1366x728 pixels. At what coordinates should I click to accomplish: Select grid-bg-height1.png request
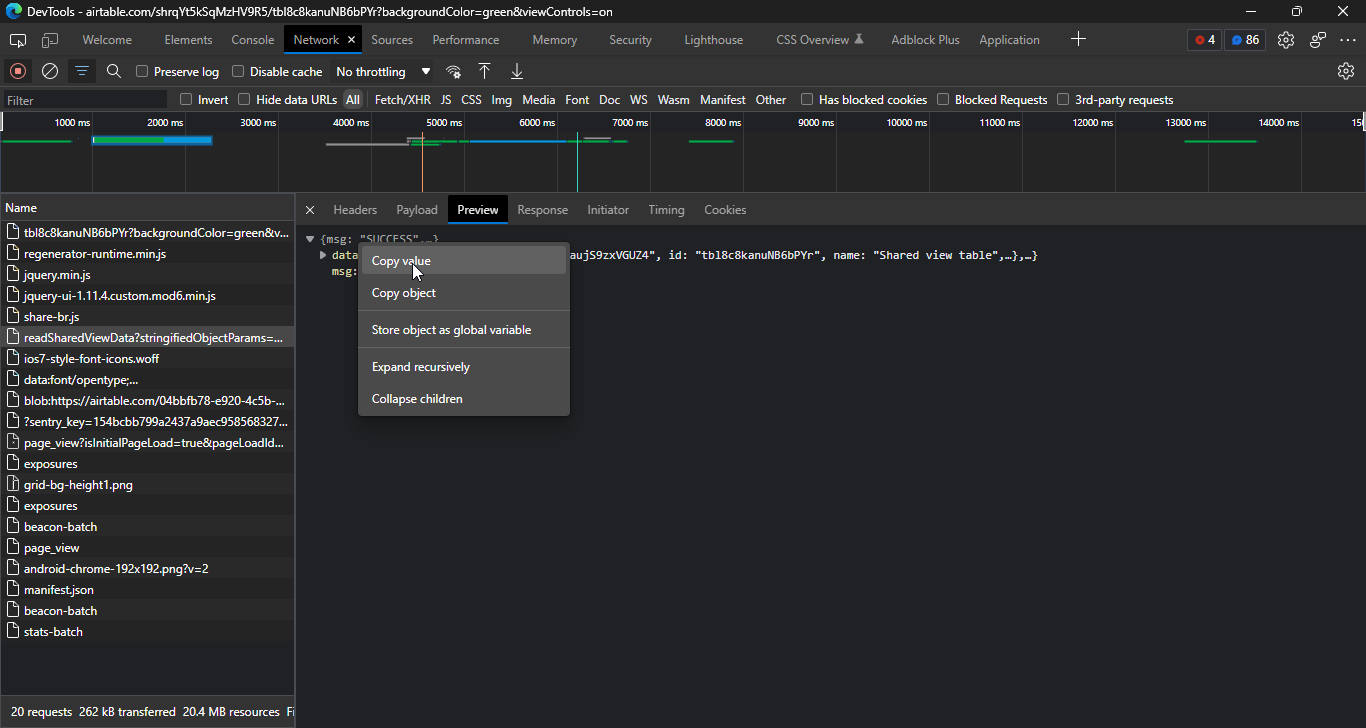pyautogui.click(x=147, y=485)
